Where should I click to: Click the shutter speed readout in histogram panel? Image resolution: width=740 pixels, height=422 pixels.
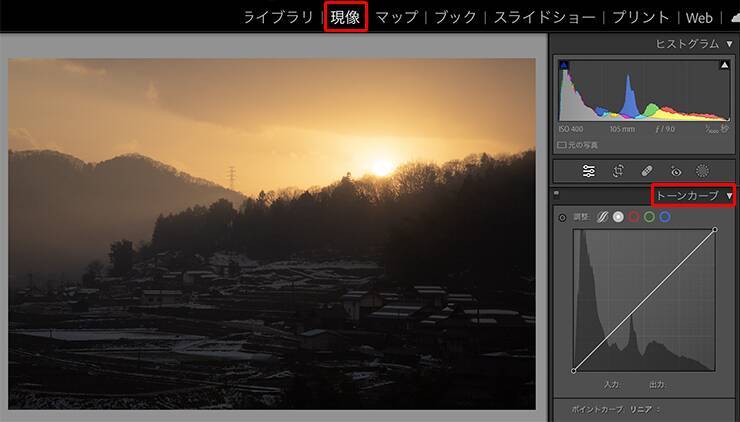[717, 128]
